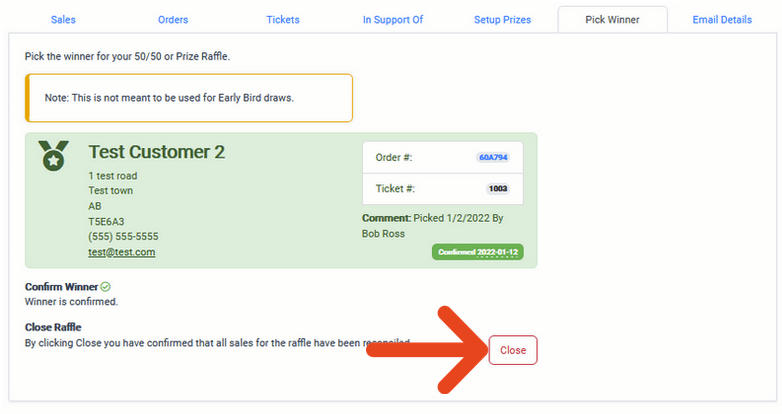Open the Email Details tab
Image resolution: width=782 pixels, height=414 pixels.
point(722,19)
